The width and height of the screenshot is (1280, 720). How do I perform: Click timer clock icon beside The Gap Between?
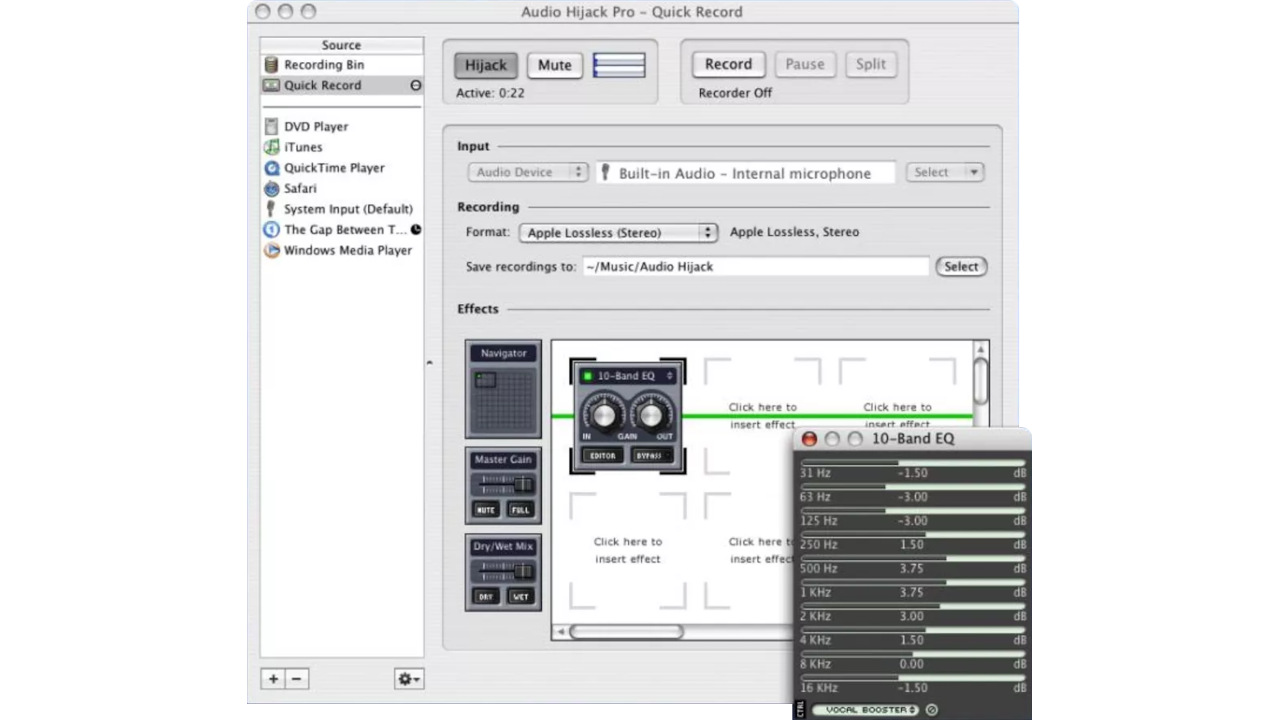click(x=415, y=229)
